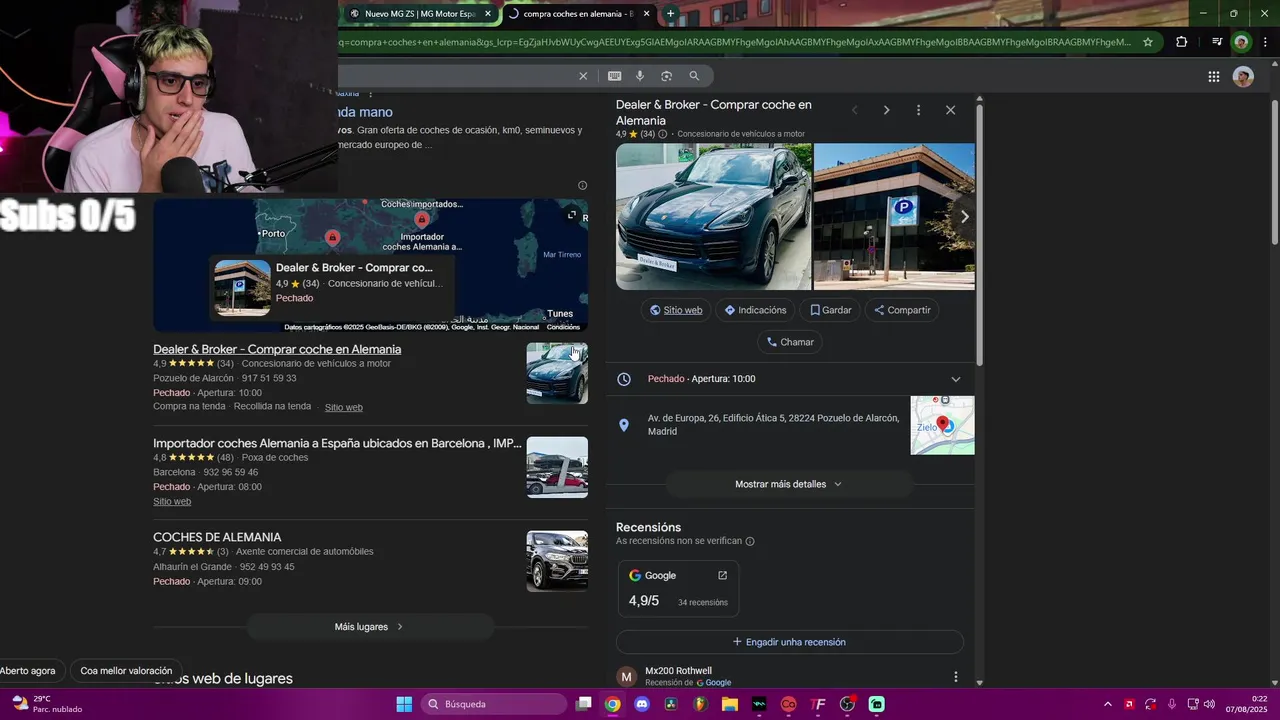1280x720 pixels.
Task: Click the place panel scrollbar
Action: (979, 233)
